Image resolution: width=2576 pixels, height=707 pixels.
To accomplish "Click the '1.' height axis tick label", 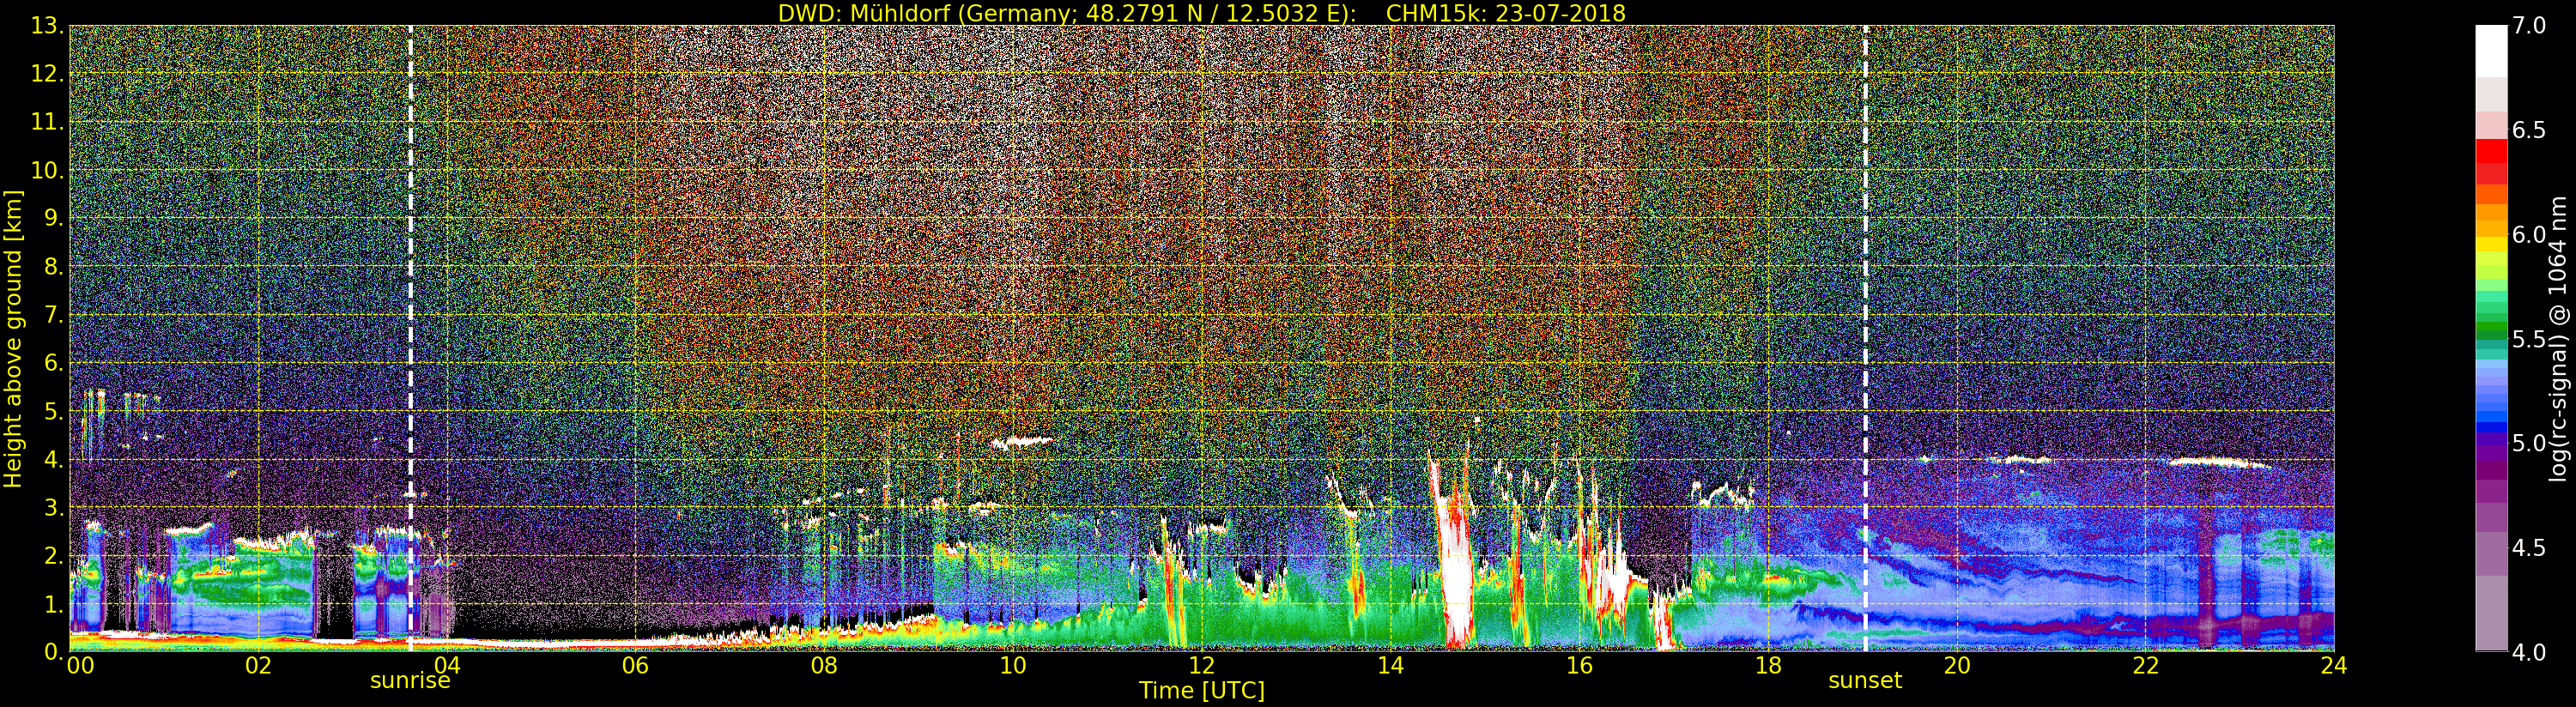I will click(x=54, y=604).
